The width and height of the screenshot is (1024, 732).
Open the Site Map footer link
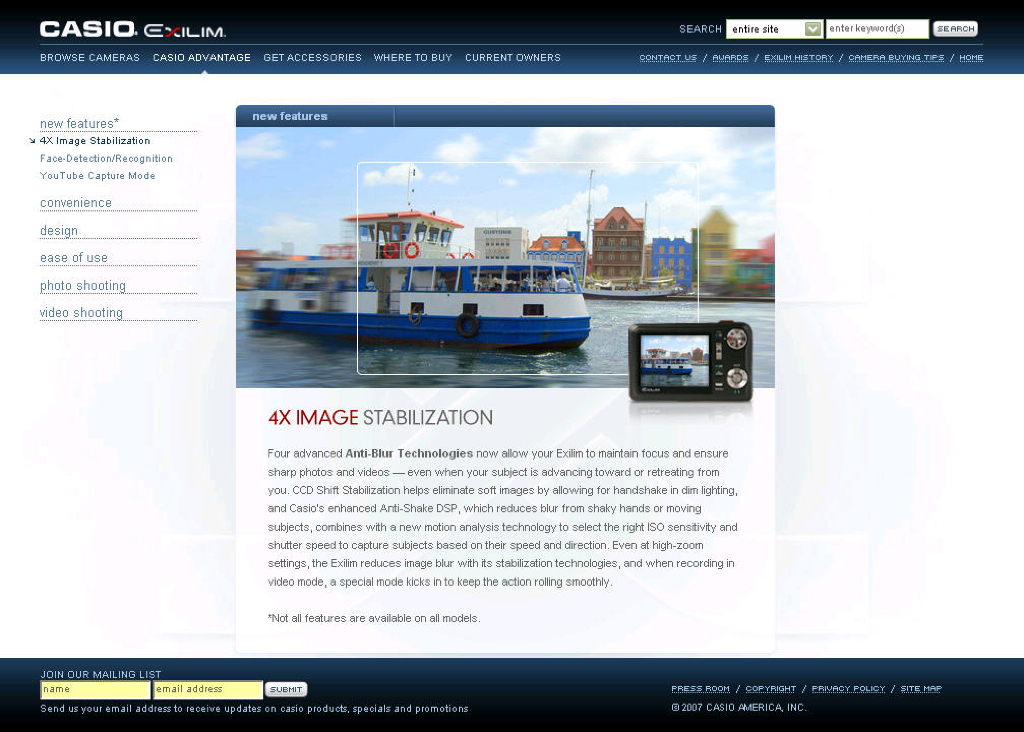pyautogui.click(x=921, y=688)
